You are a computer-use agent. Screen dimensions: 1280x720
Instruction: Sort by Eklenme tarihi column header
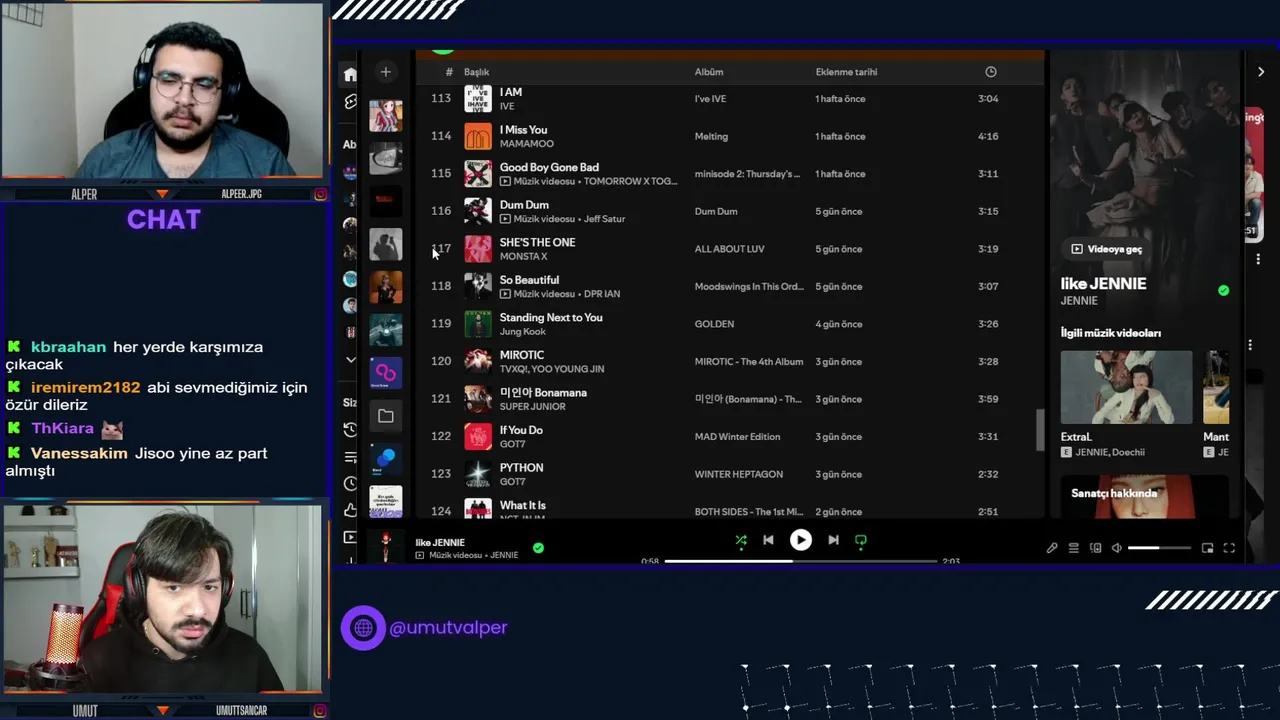[x=846, y=72]
